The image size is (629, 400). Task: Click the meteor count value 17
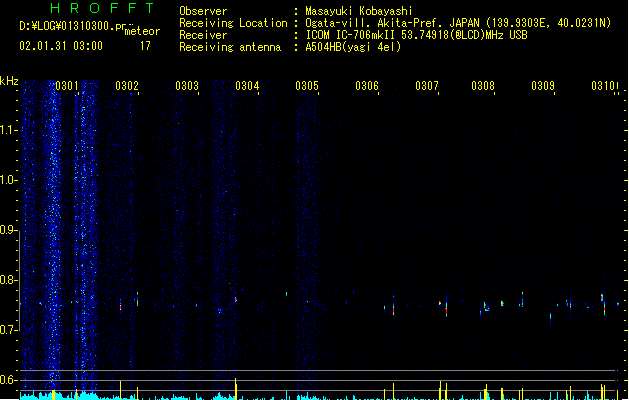(145, 46)
